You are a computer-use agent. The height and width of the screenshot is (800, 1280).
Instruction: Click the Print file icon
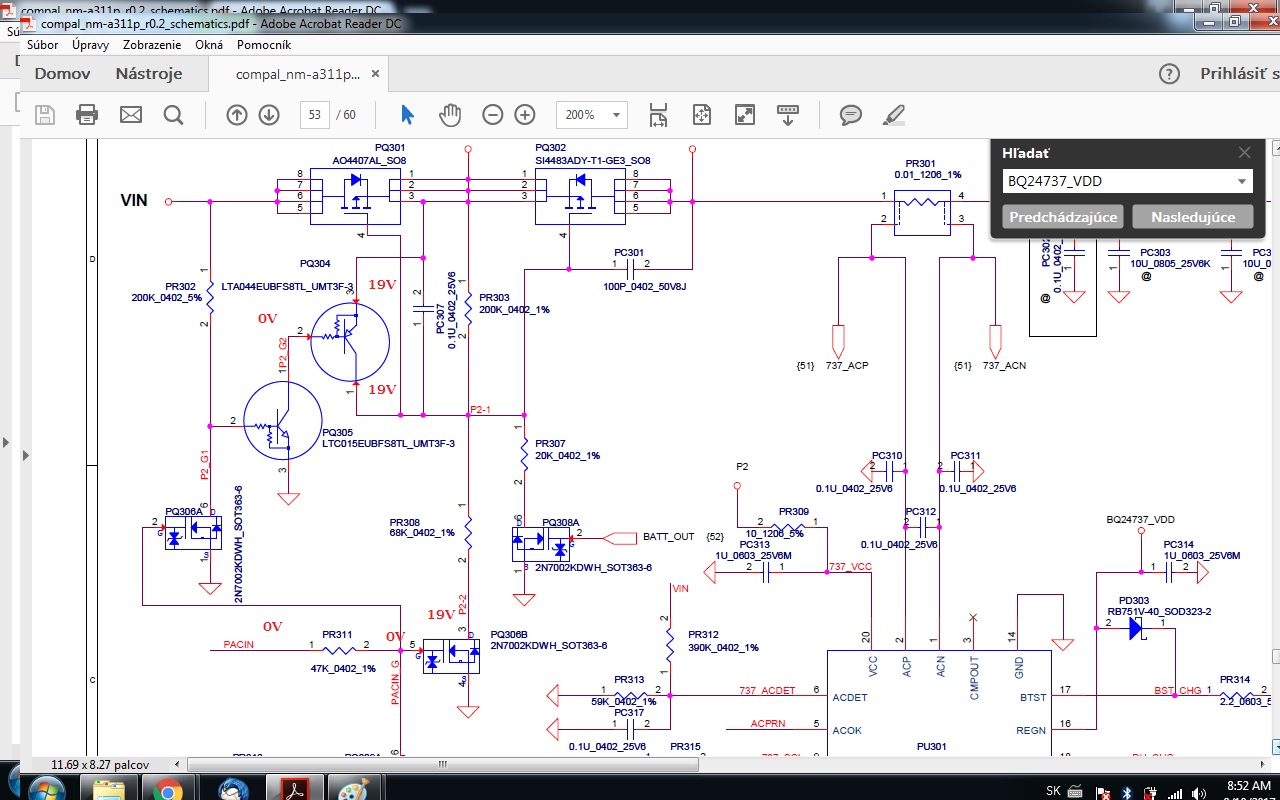click(87, 115)
